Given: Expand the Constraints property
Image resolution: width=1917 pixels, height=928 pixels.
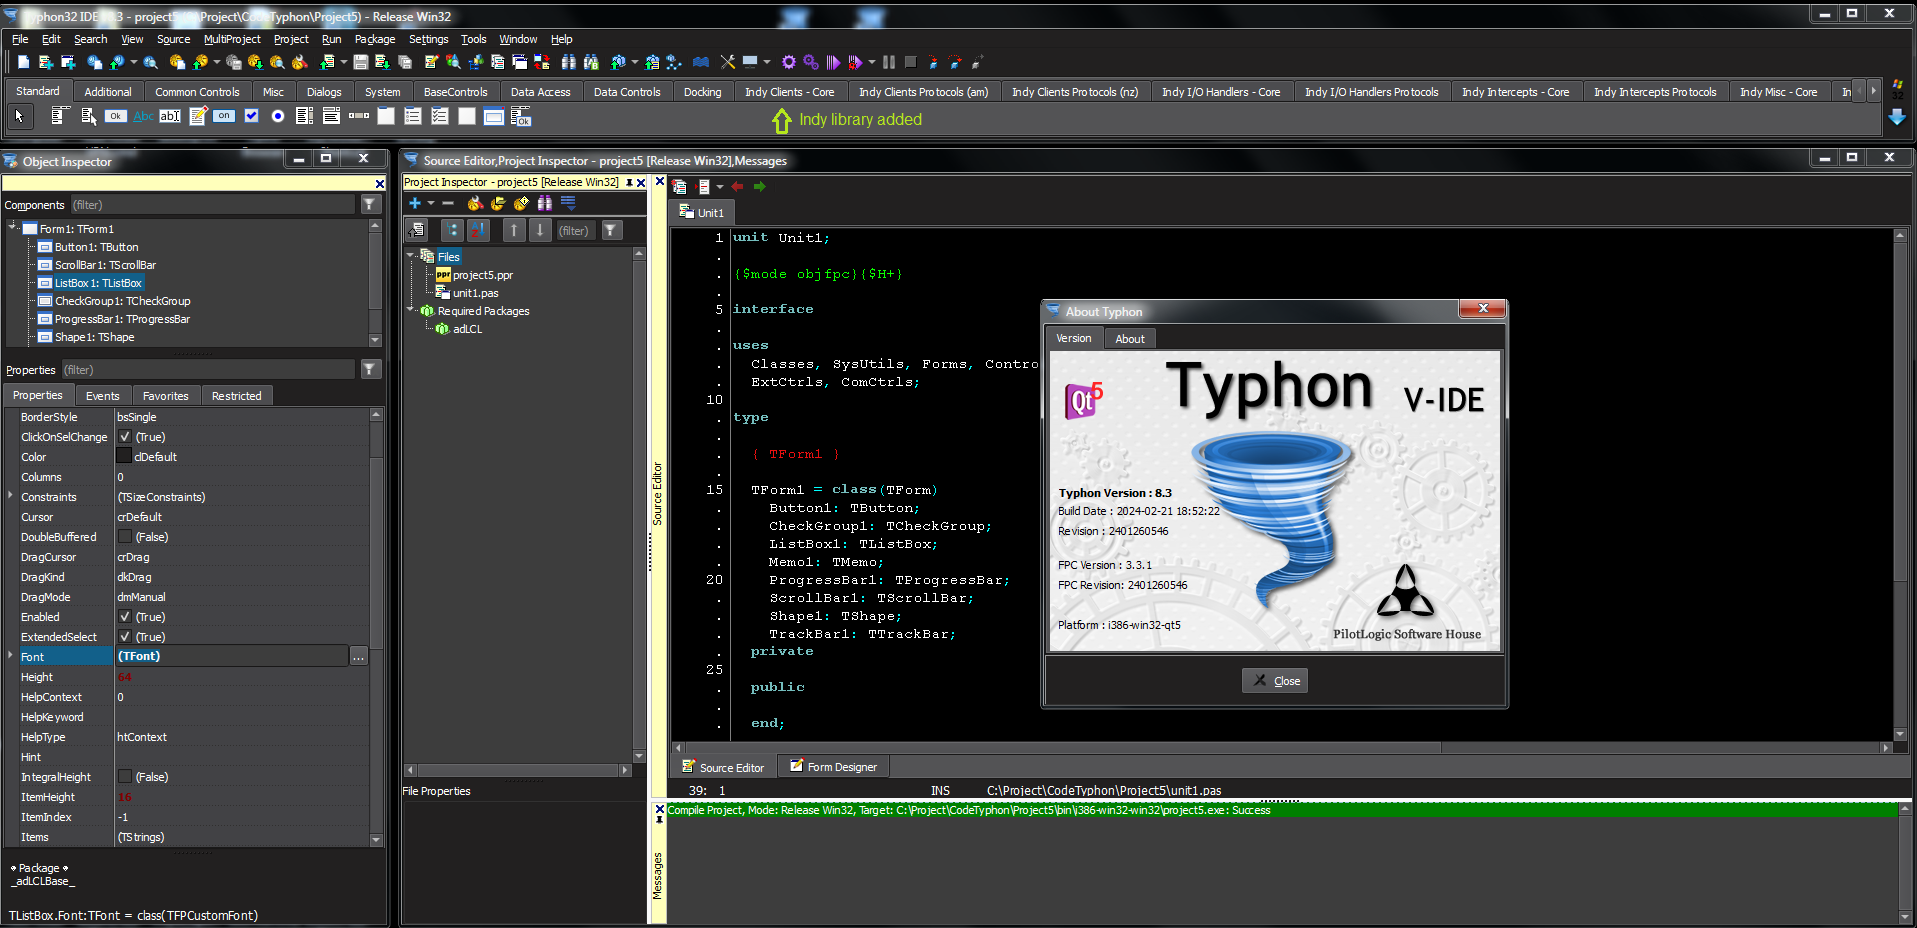Looking at the screenshot, I should click(11, 496).
